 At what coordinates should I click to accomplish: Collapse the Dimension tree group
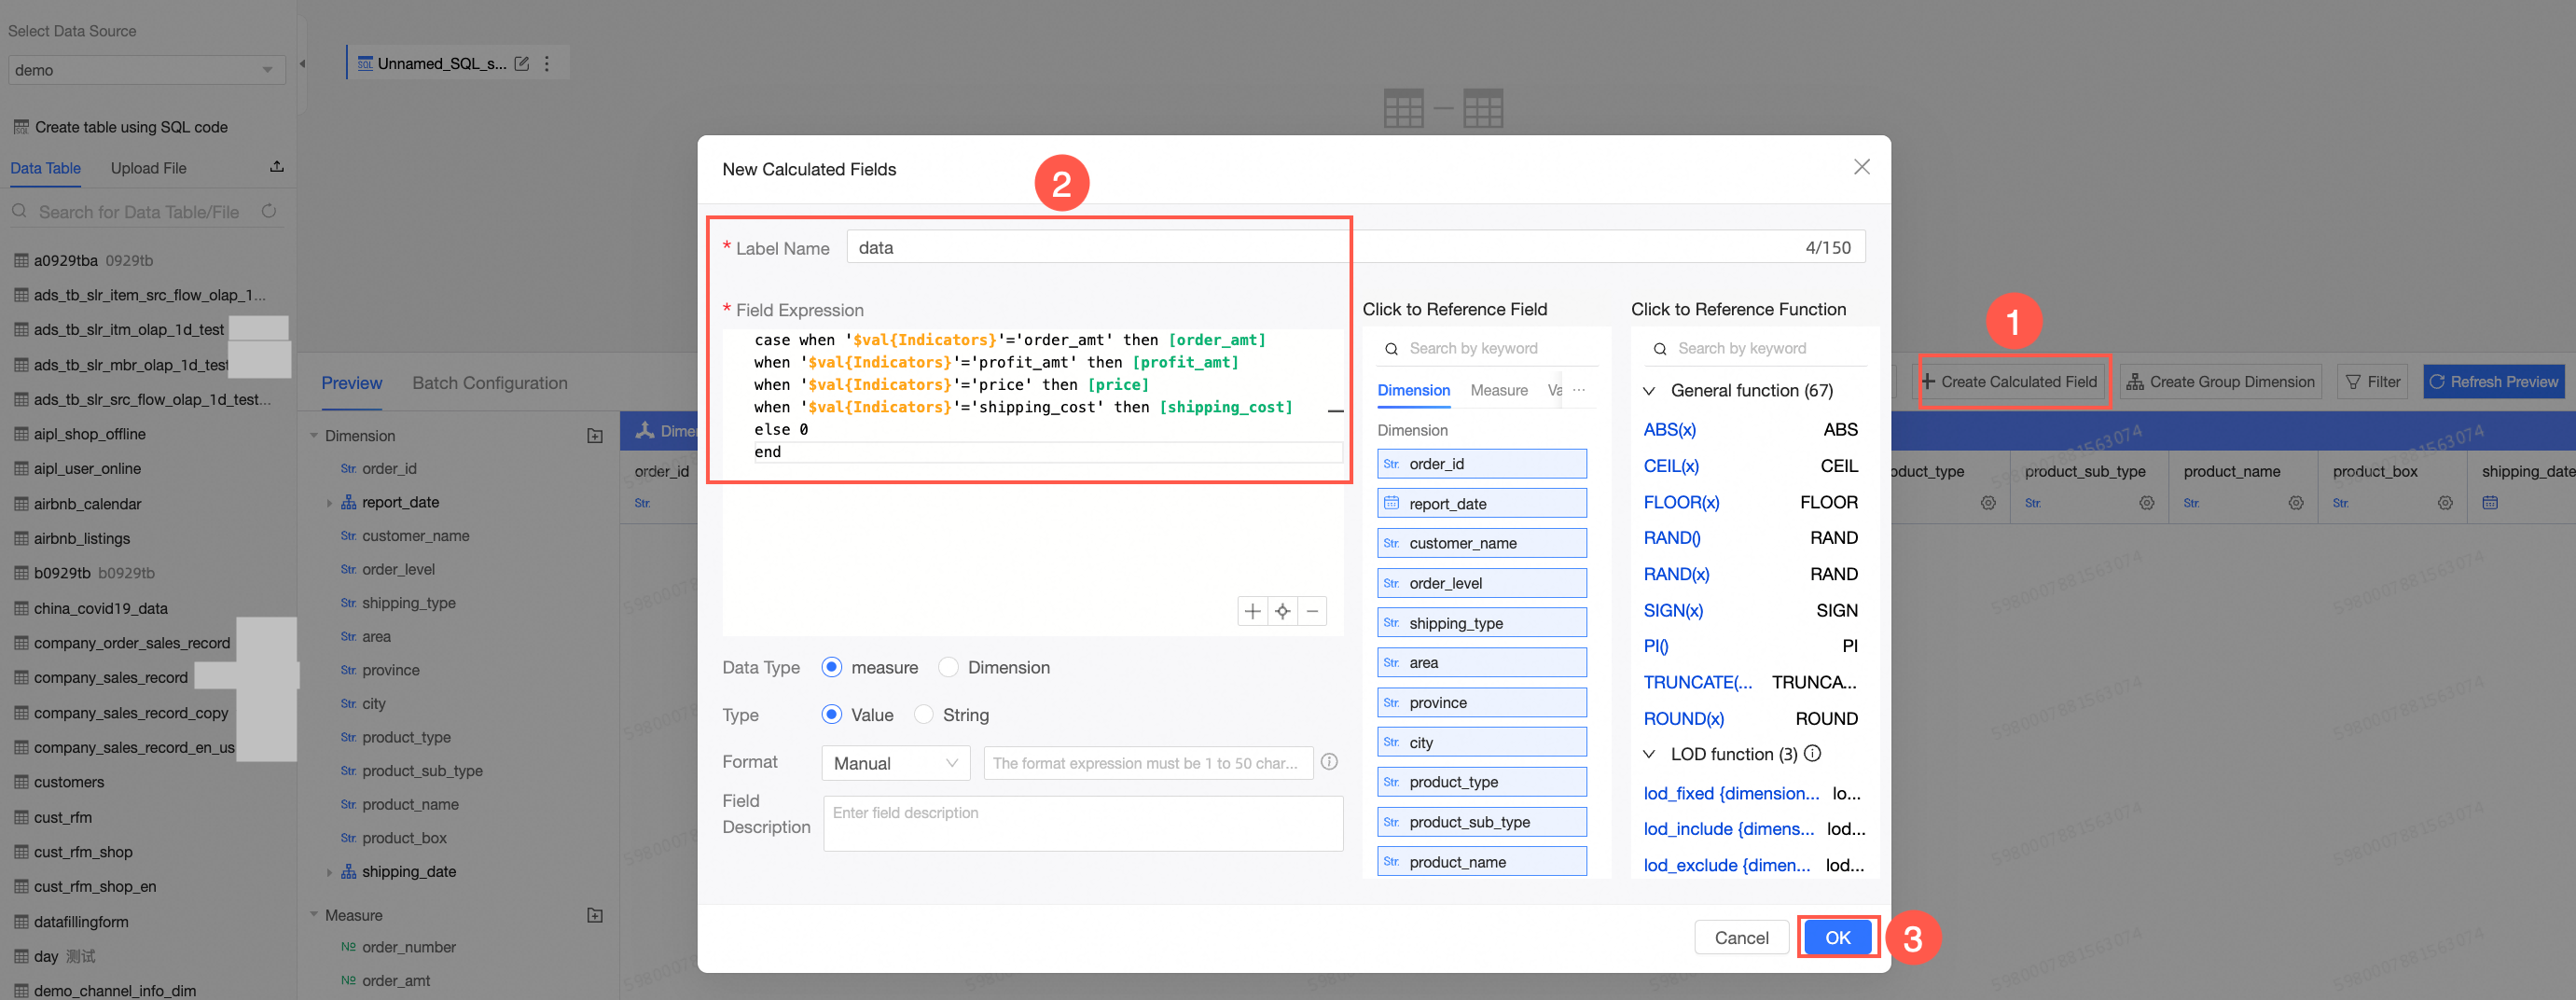tap(314, 436)
